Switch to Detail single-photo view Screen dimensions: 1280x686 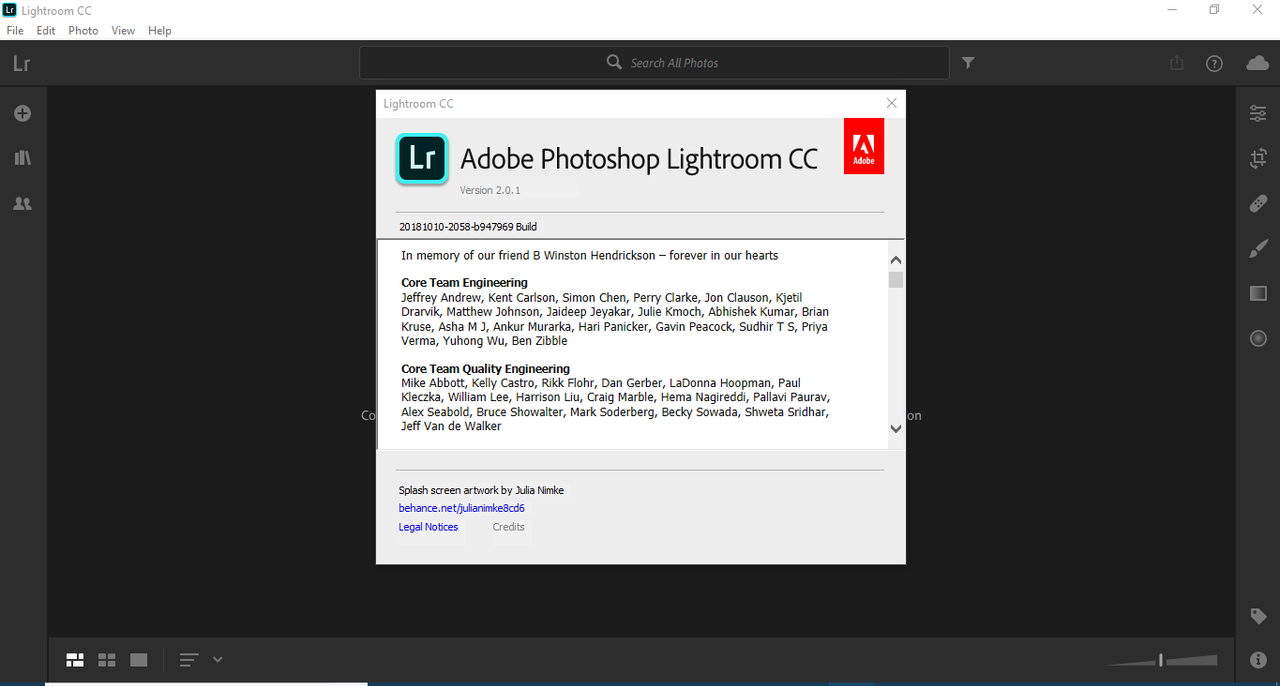[x=139, y=660]
